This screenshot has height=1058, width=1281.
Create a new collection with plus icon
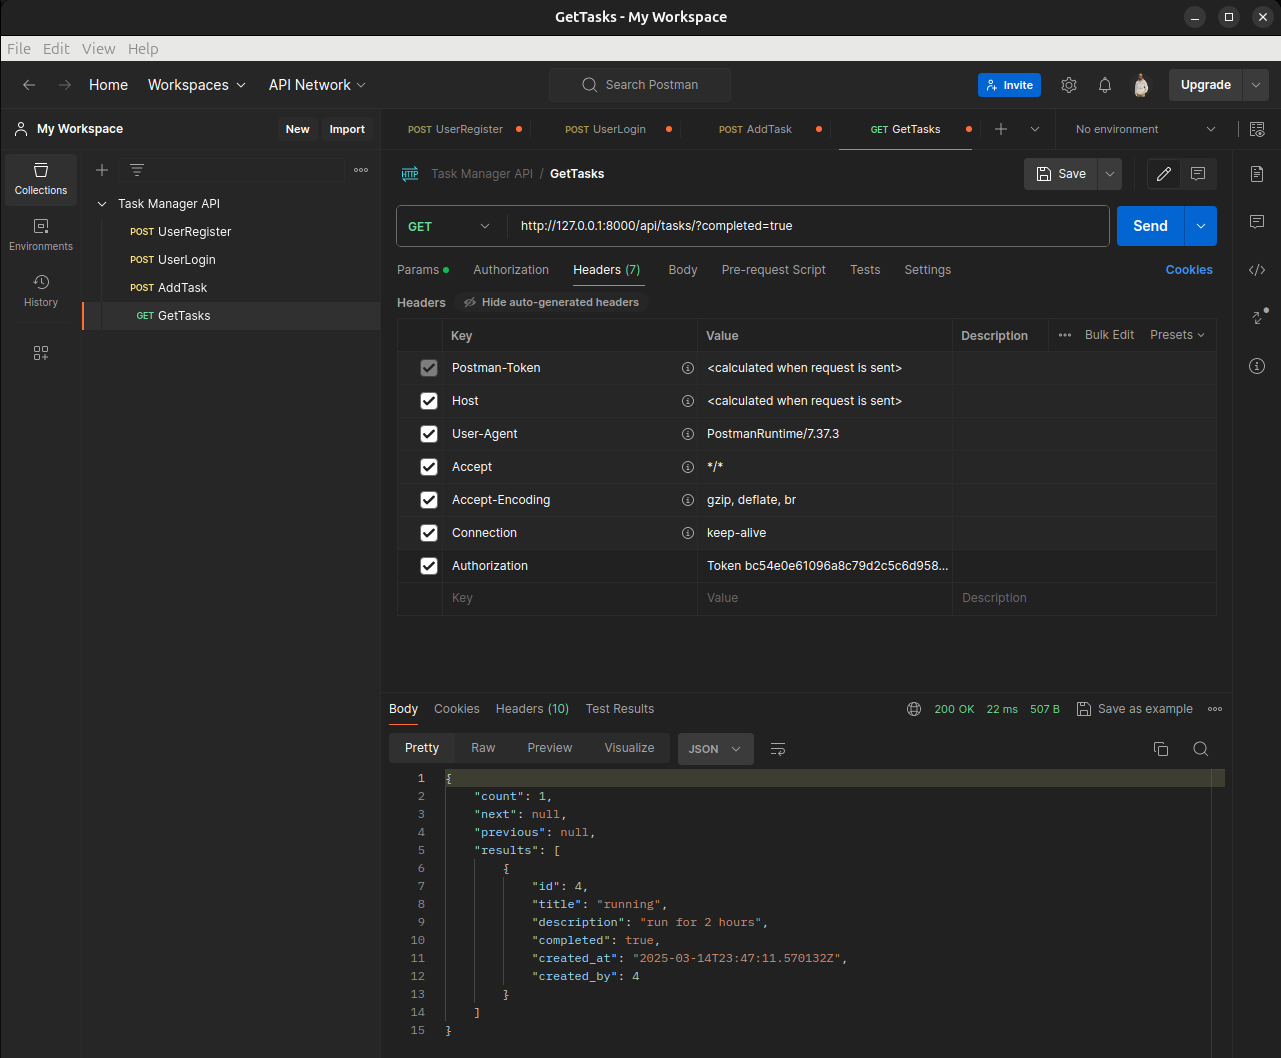(x=102, y=170)
